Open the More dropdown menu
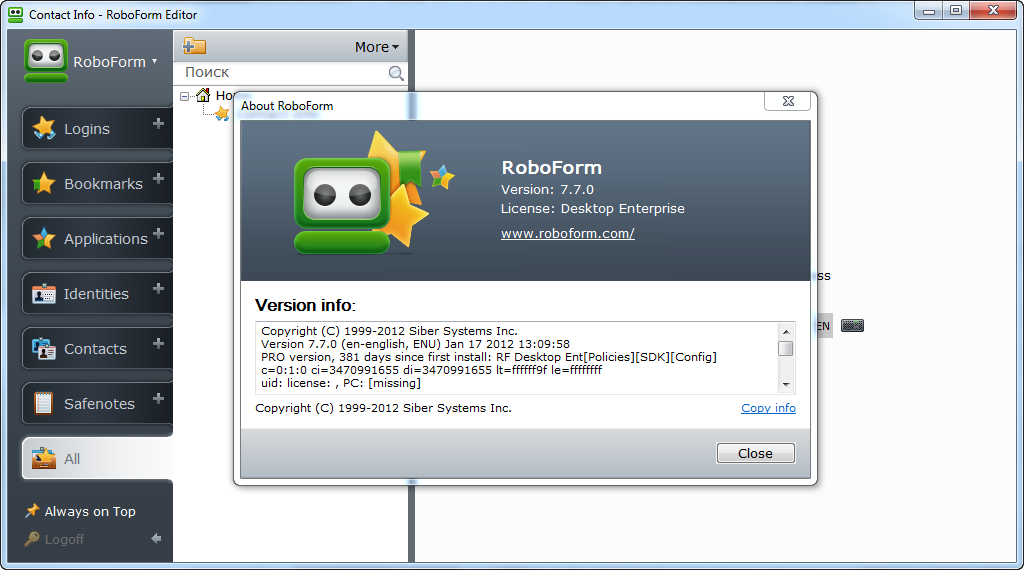This screenshot has height=570, width=1024. [377, 47]
